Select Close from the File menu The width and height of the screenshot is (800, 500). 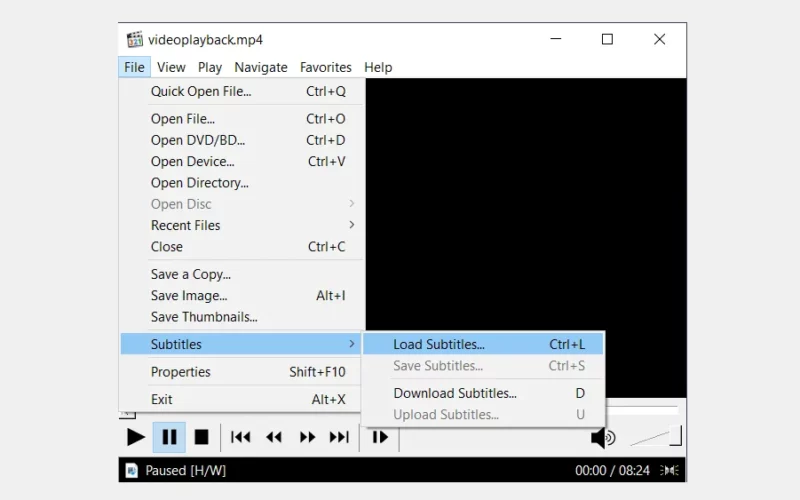click(x=242, y=247)
